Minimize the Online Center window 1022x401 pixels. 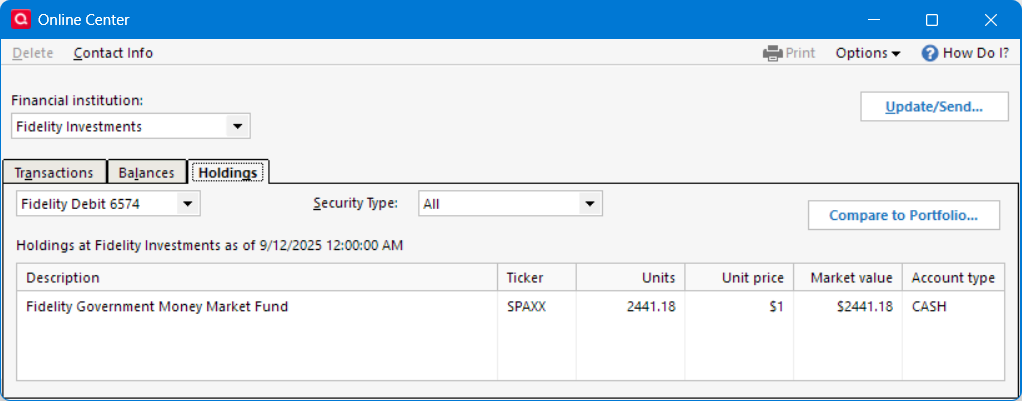[873, 20]
